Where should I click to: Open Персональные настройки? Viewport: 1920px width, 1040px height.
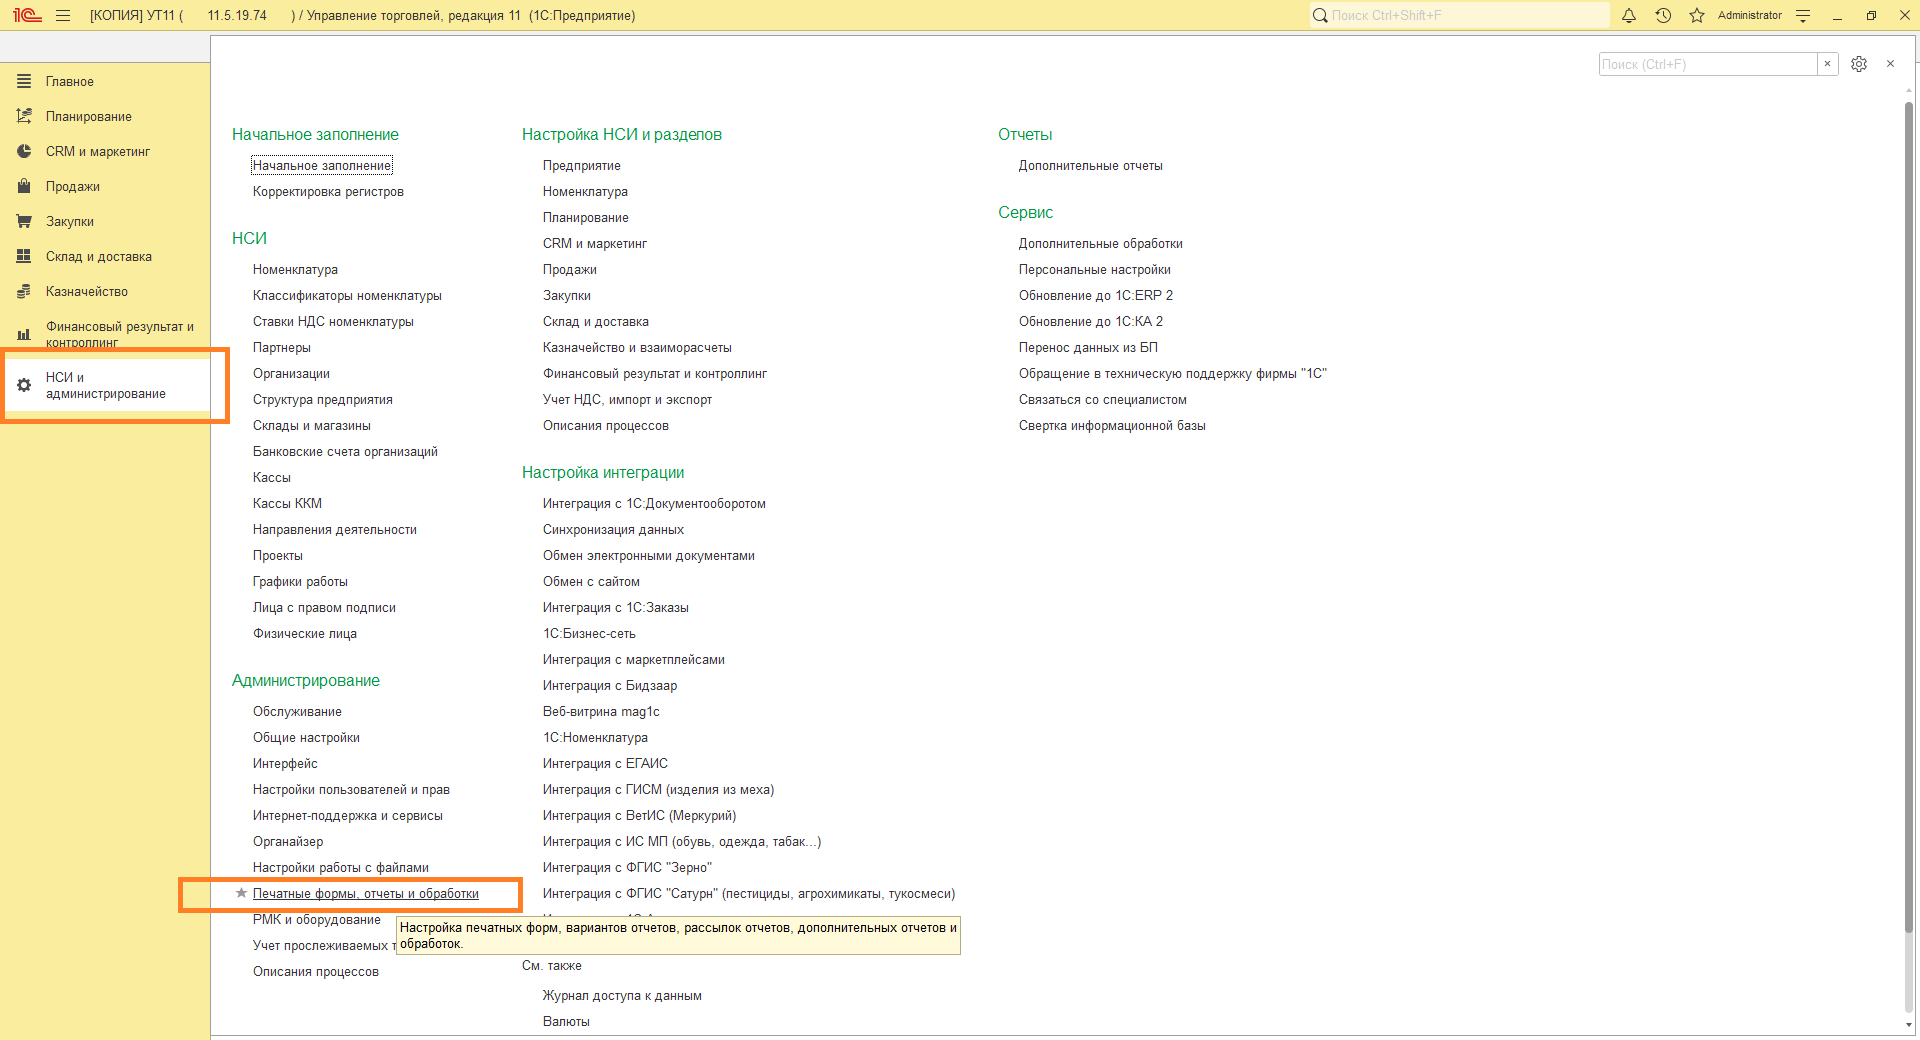tap(1094, 269)
